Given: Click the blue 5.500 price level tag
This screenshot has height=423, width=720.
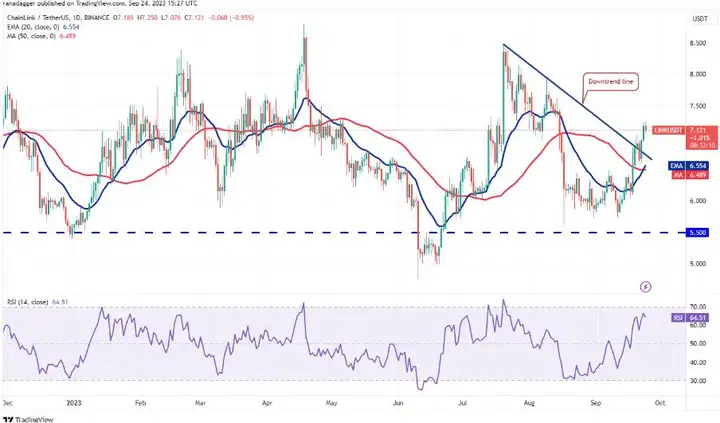Looking at the screenshot, I should pos(698,233).
